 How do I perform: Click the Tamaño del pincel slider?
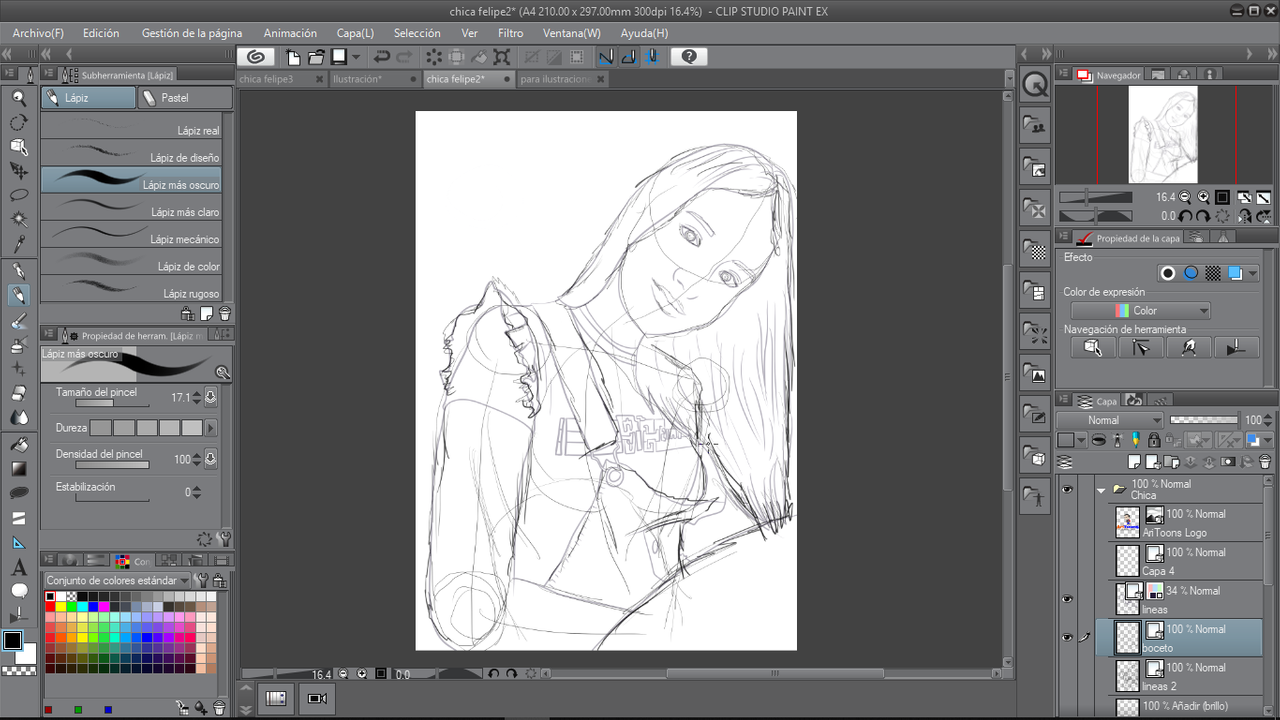(x=112, y=403)
